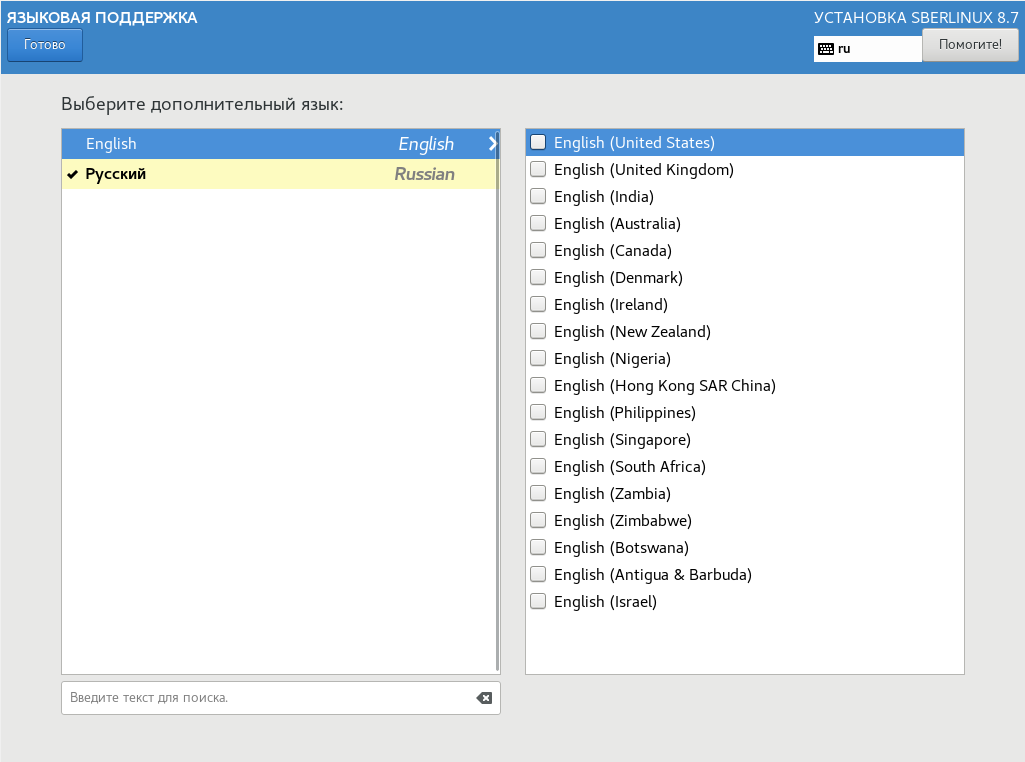Check the English (Singapore) option
Viewport: 1025px width, 762px height.
pyautogui.click(x=538, y=440)
